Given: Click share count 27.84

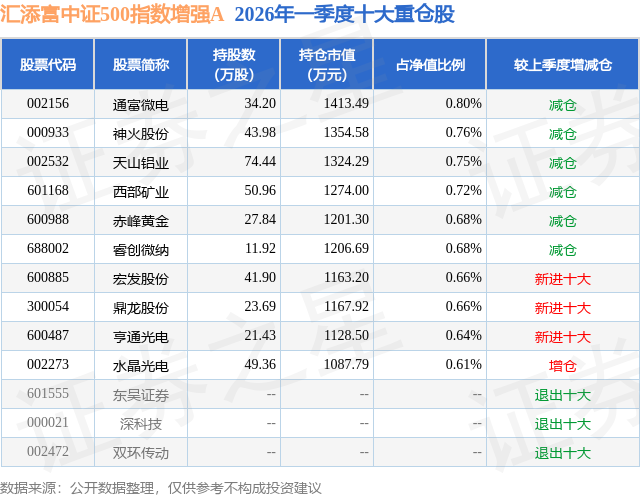Looking at the screenshot, I should click(x=260, y=220).
